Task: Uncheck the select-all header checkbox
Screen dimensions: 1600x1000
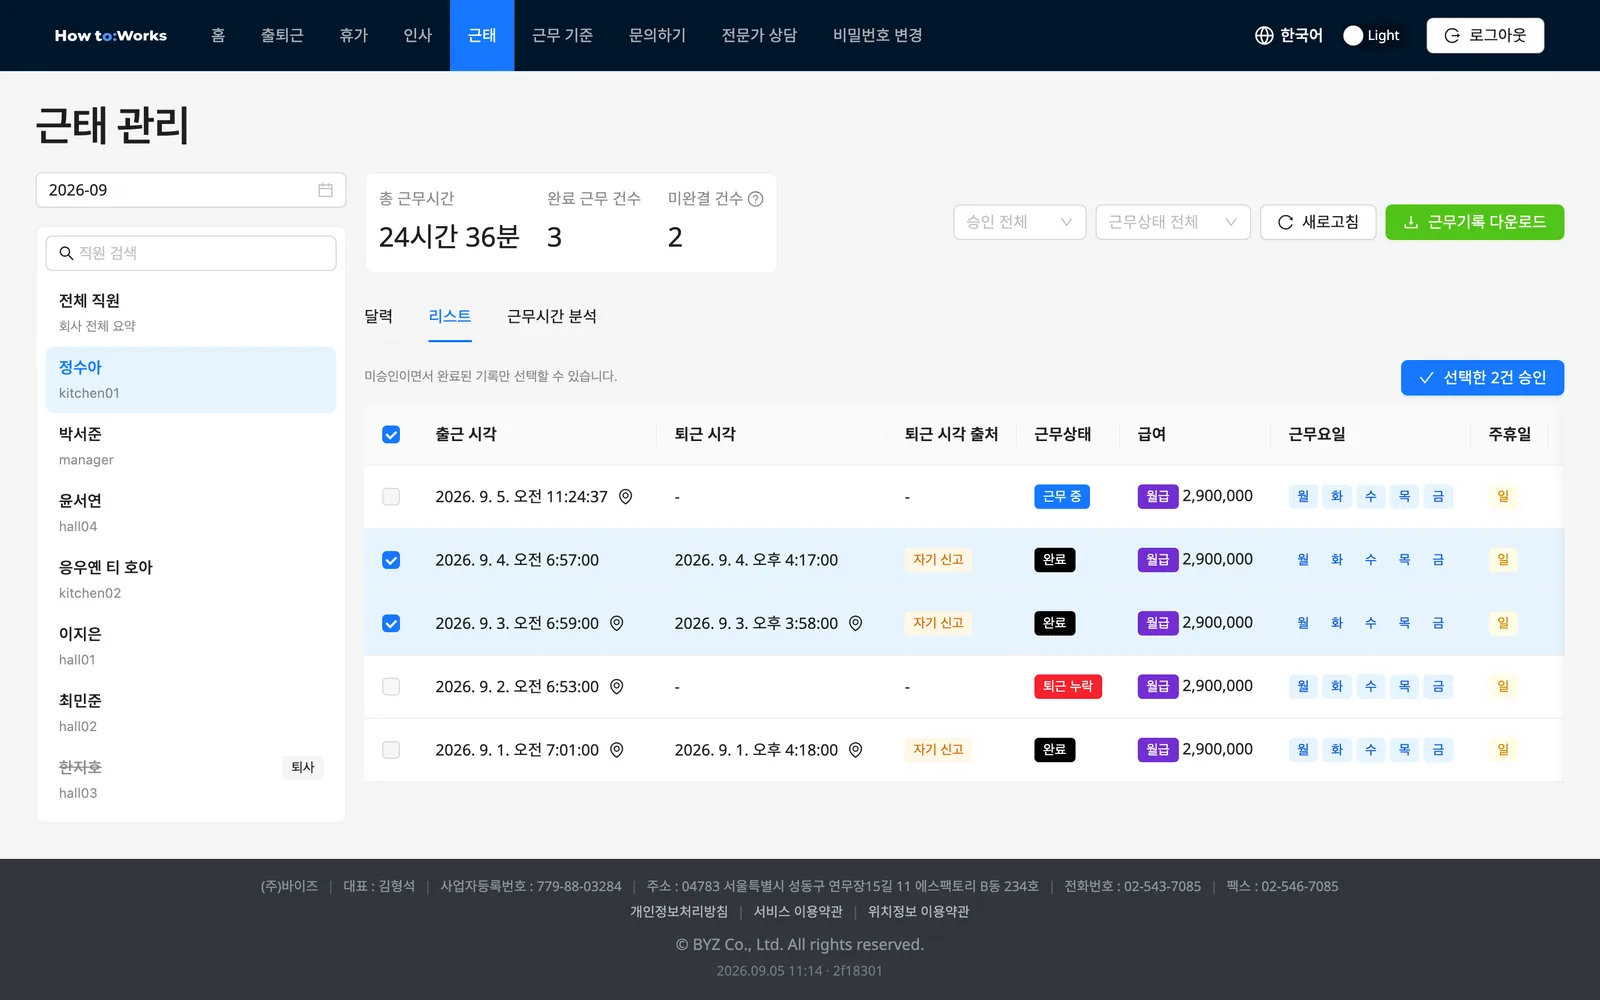Action: click(x=391, y=434)
